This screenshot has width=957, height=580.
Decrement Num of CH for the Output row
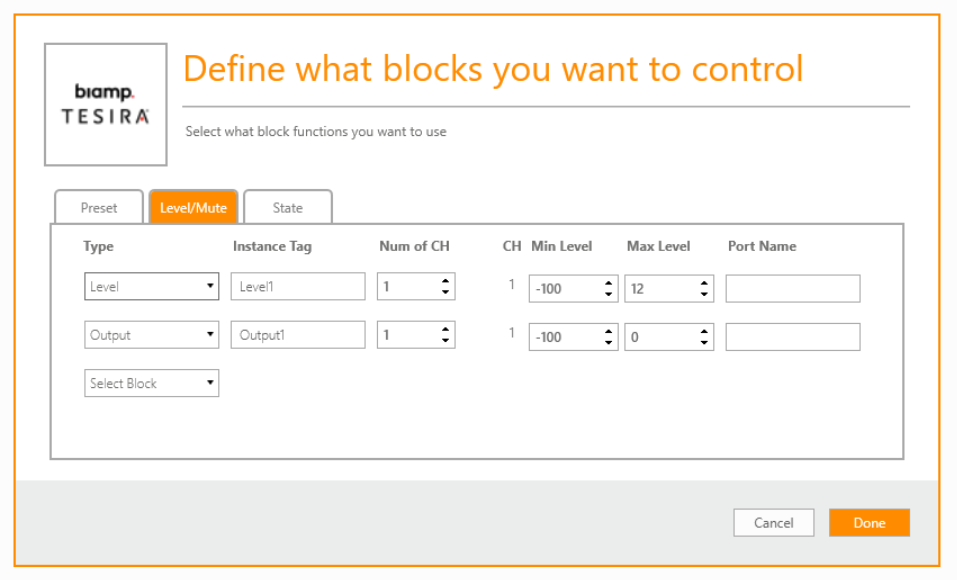click(x=447, y=339)
